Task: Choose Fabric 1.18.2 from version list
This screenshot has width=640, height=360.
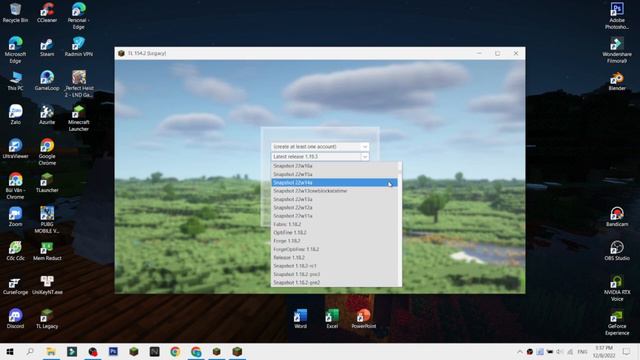Action: click(x=334, y=224)
